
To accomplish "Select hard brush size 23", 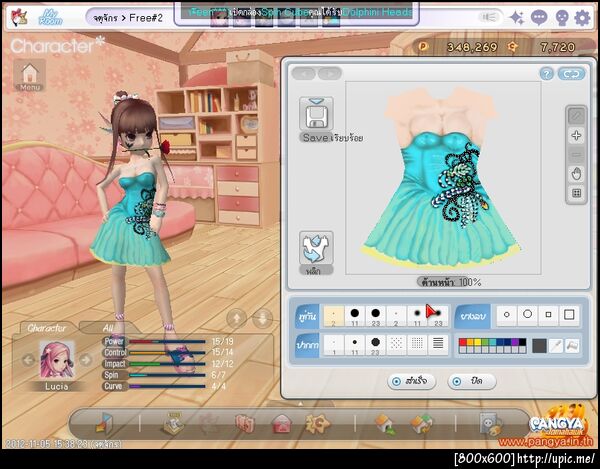I will point(375,316).
